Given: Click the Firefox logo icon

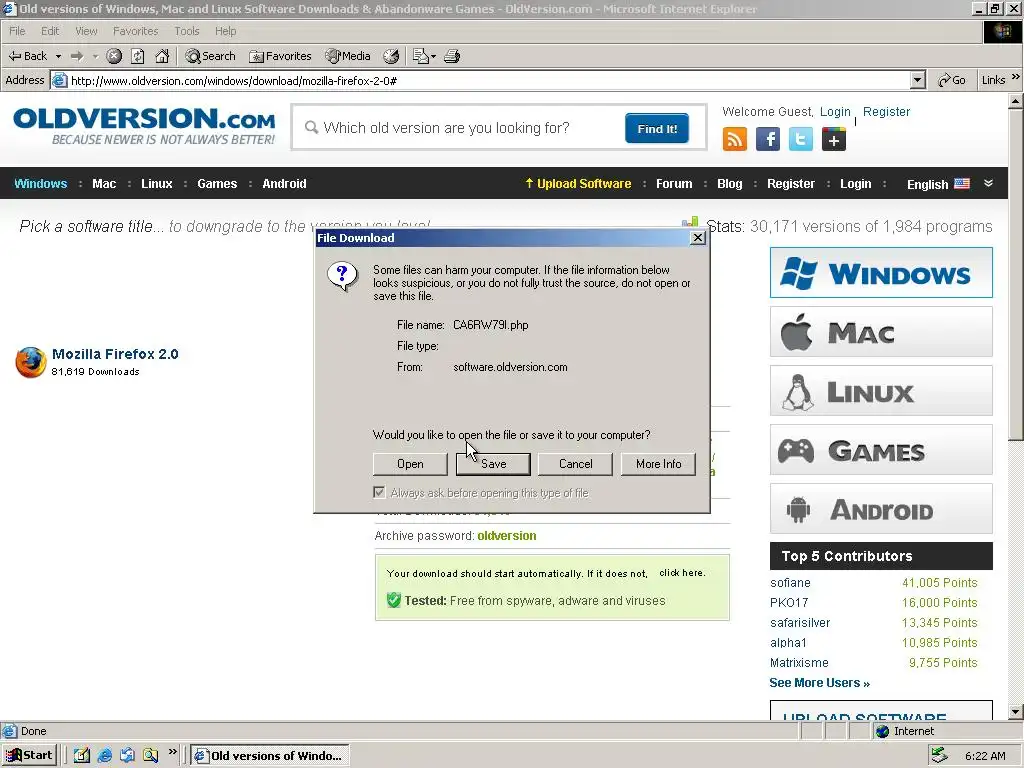Looking at the screenshot, I should tap(30, 362).
